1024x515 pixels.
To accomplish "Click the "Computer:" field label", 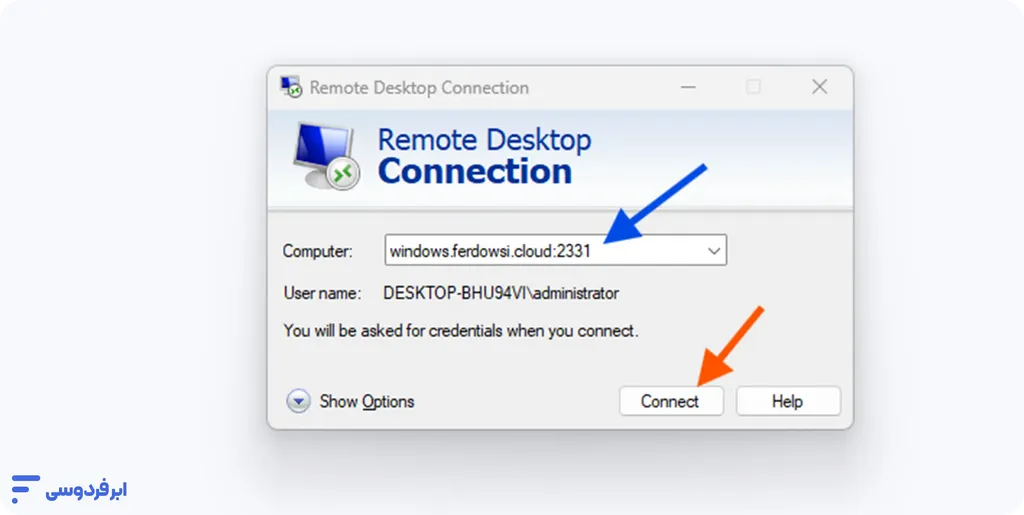I will point(317,251).
